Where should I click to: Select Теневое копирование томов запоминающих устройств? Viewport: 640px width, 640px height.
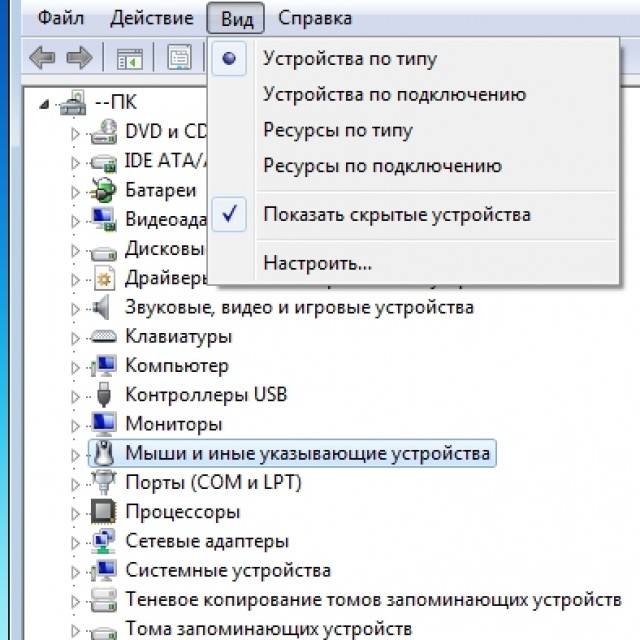point(373,600)
